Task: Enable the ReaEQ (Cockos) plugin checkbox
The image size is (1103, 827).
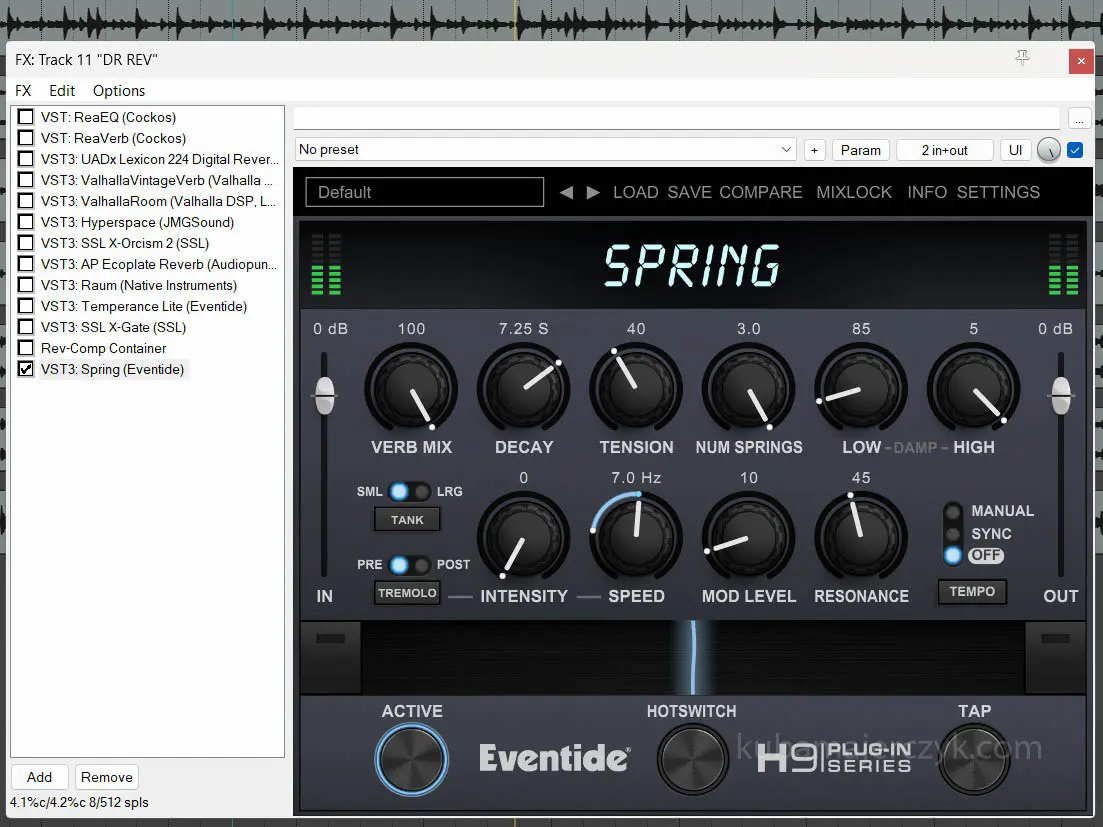Action: [26, 117]
